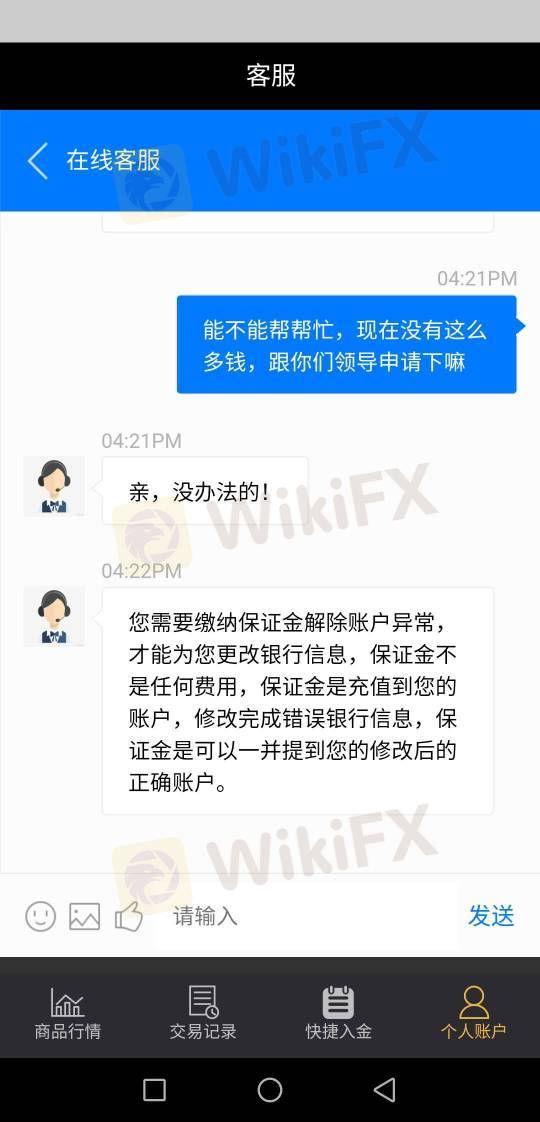
Task: Send a thumbs-up like icon
Action: click(x=129, y=916)
